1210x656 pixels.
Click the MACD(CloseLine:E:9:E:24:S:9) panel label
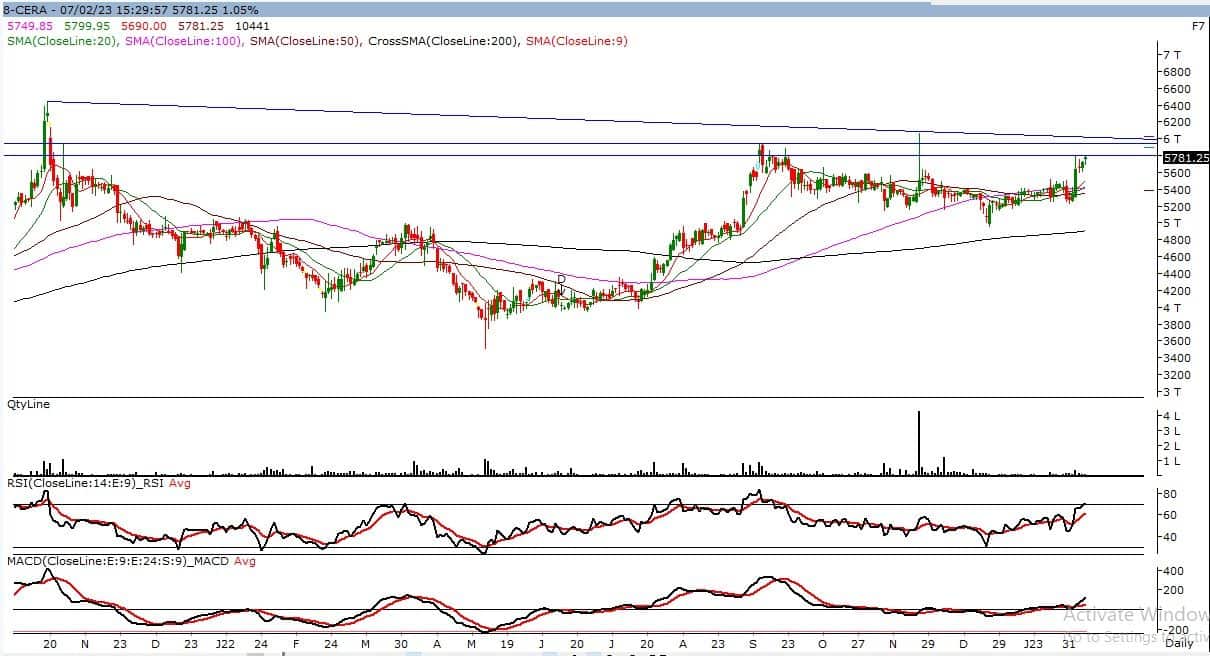coord(104,561)
